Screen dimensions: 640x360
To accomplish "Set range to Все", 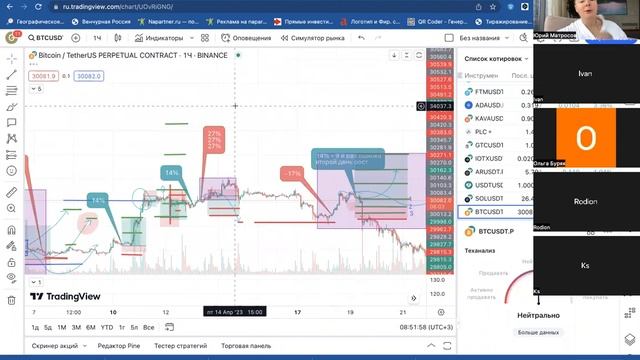I will (x=149, y=327).
